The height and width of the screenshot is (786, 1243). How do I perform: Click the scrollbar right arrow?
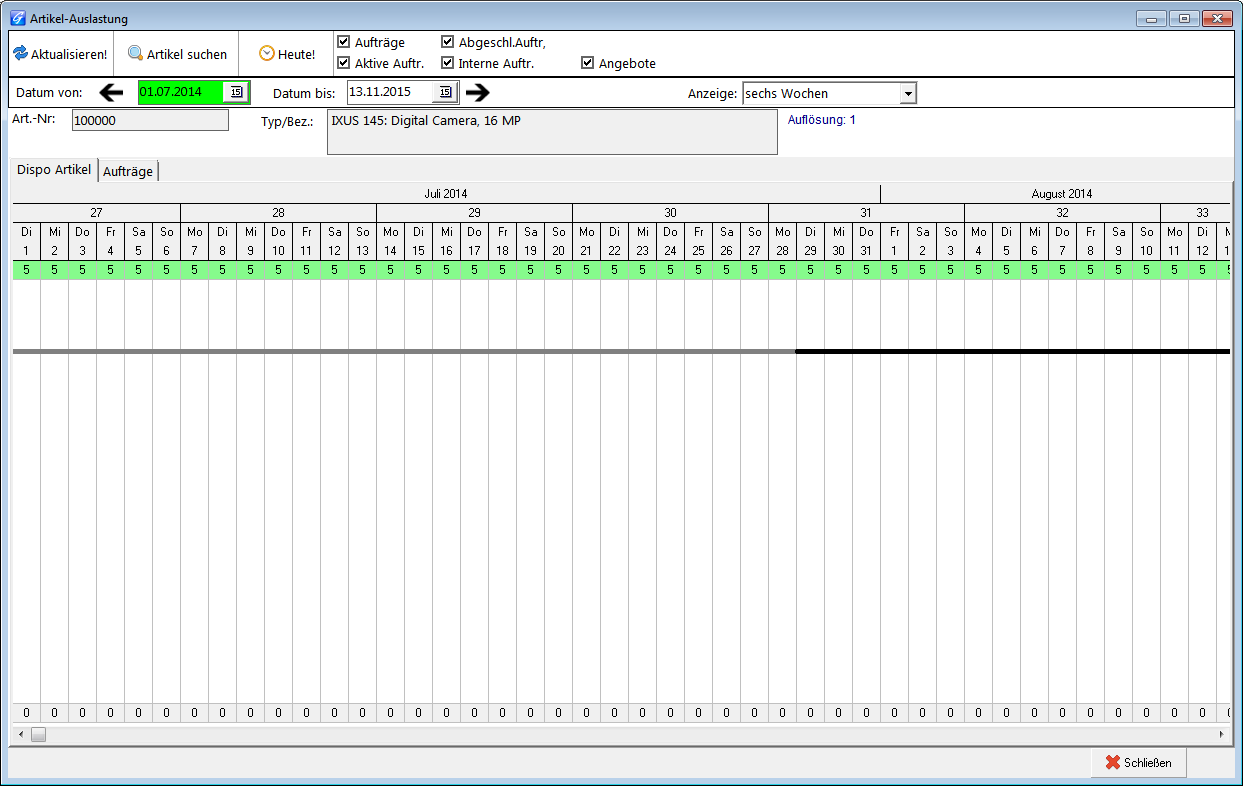(1222, 734)
